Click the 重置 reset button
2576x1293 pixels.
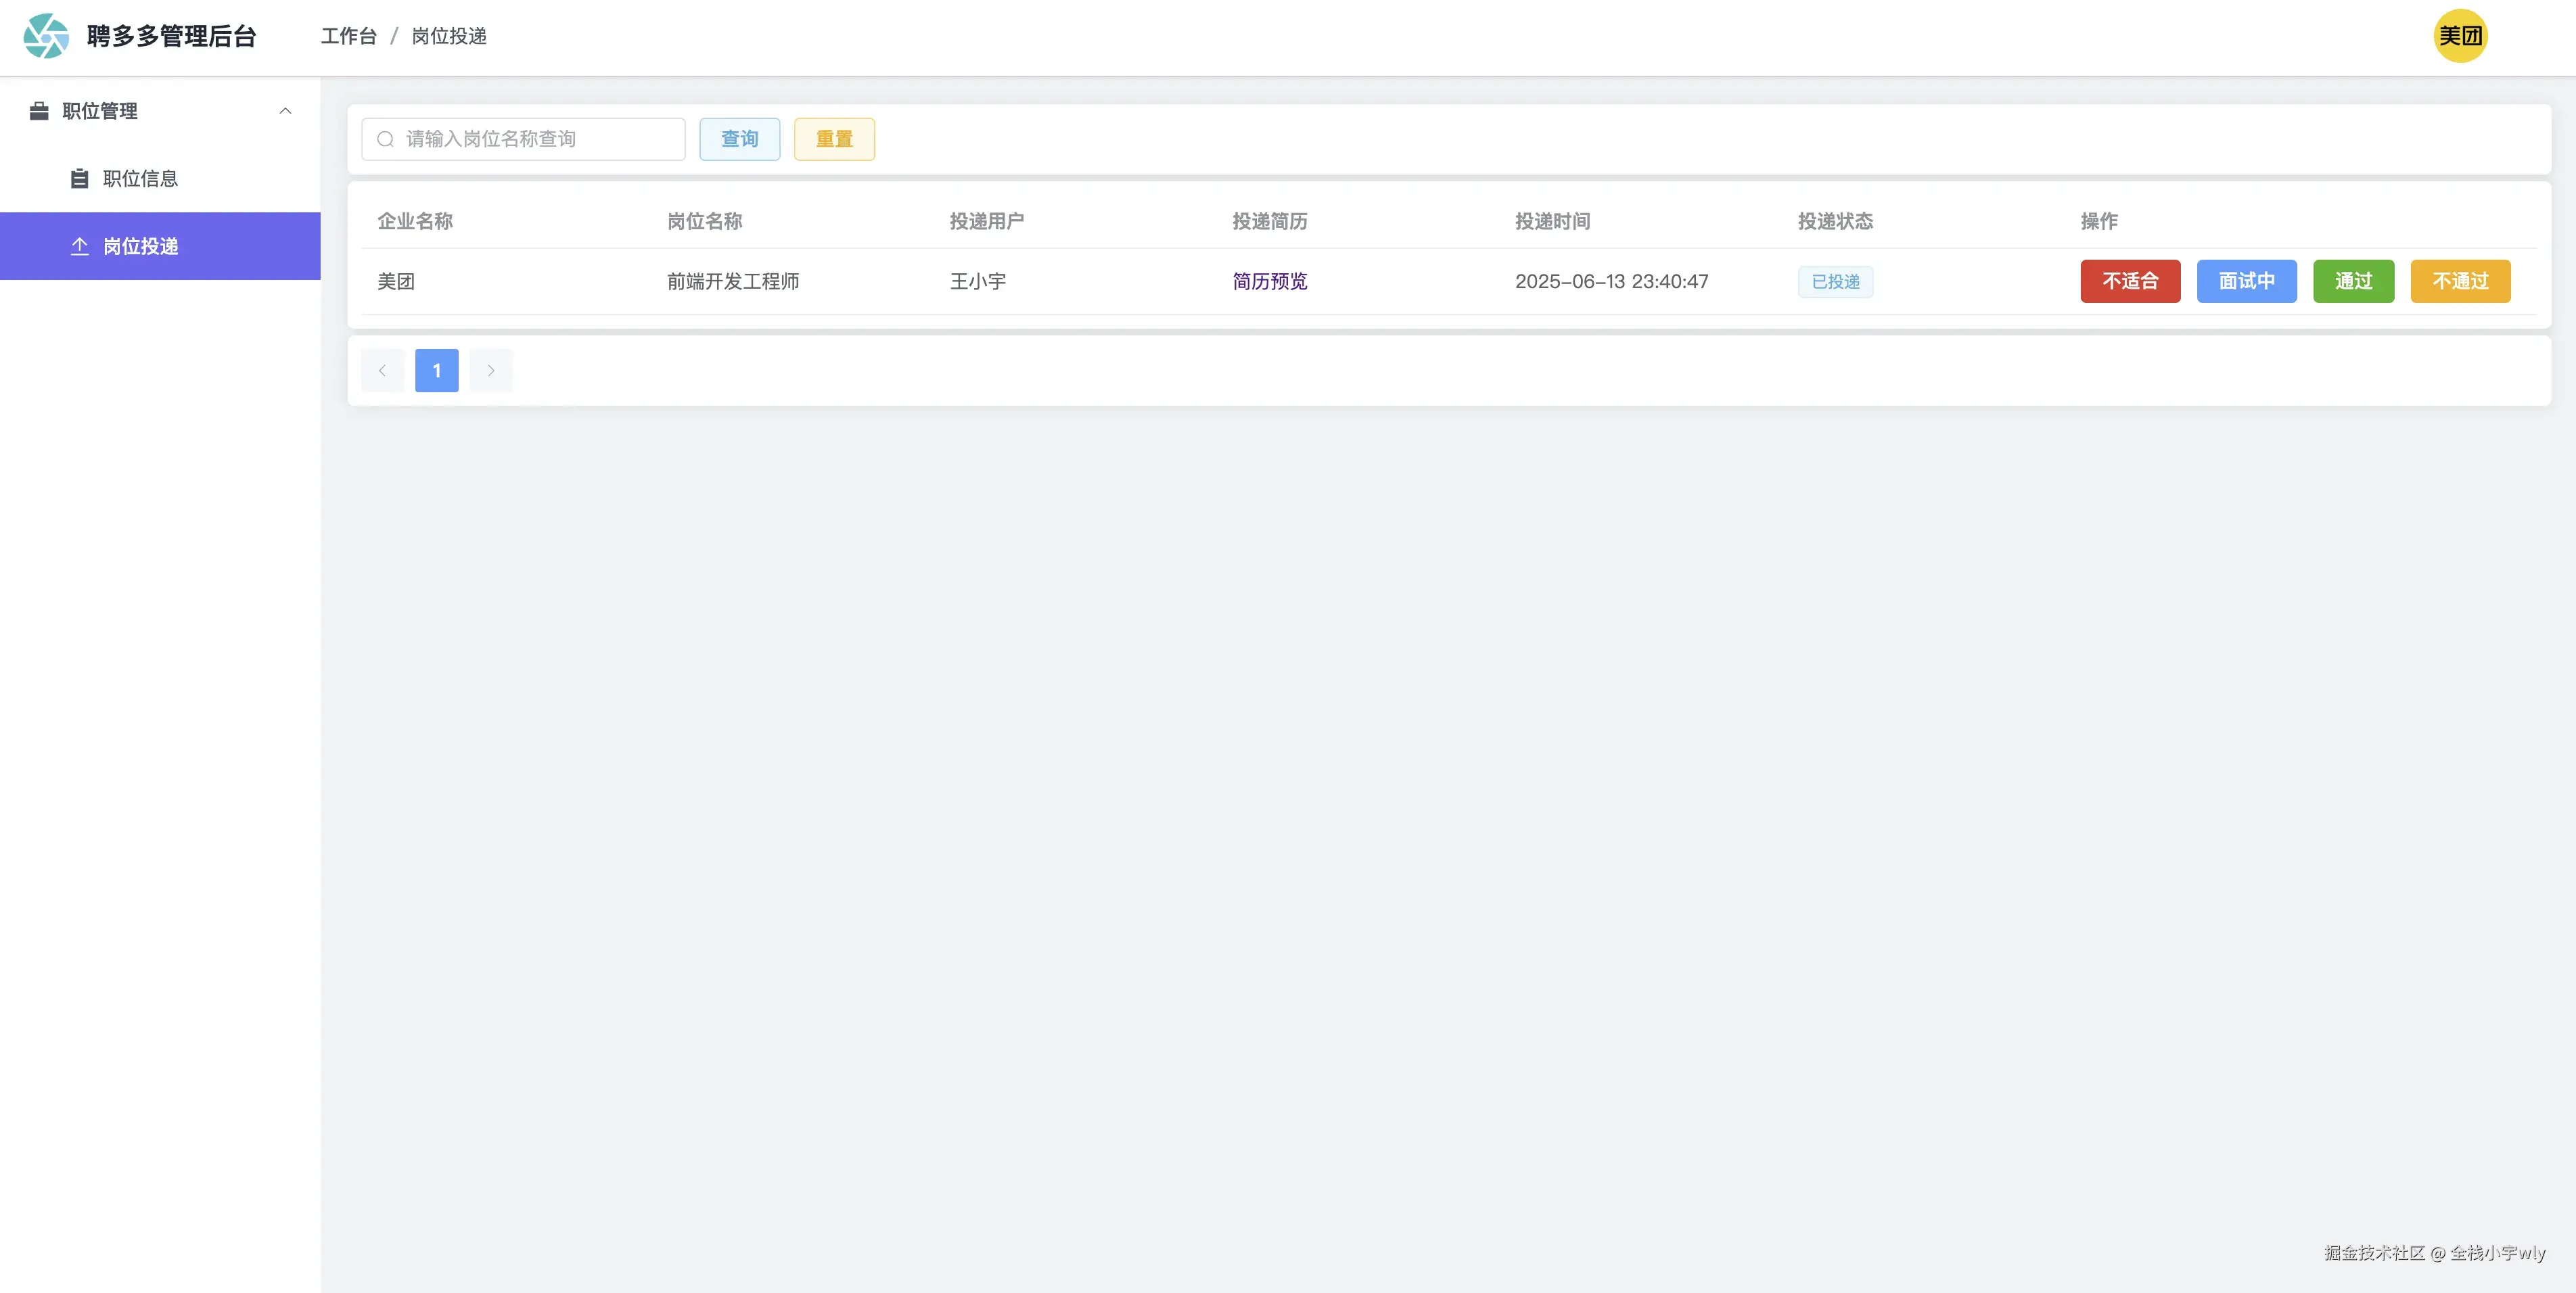pyautogui.click(x=834, y=139)
